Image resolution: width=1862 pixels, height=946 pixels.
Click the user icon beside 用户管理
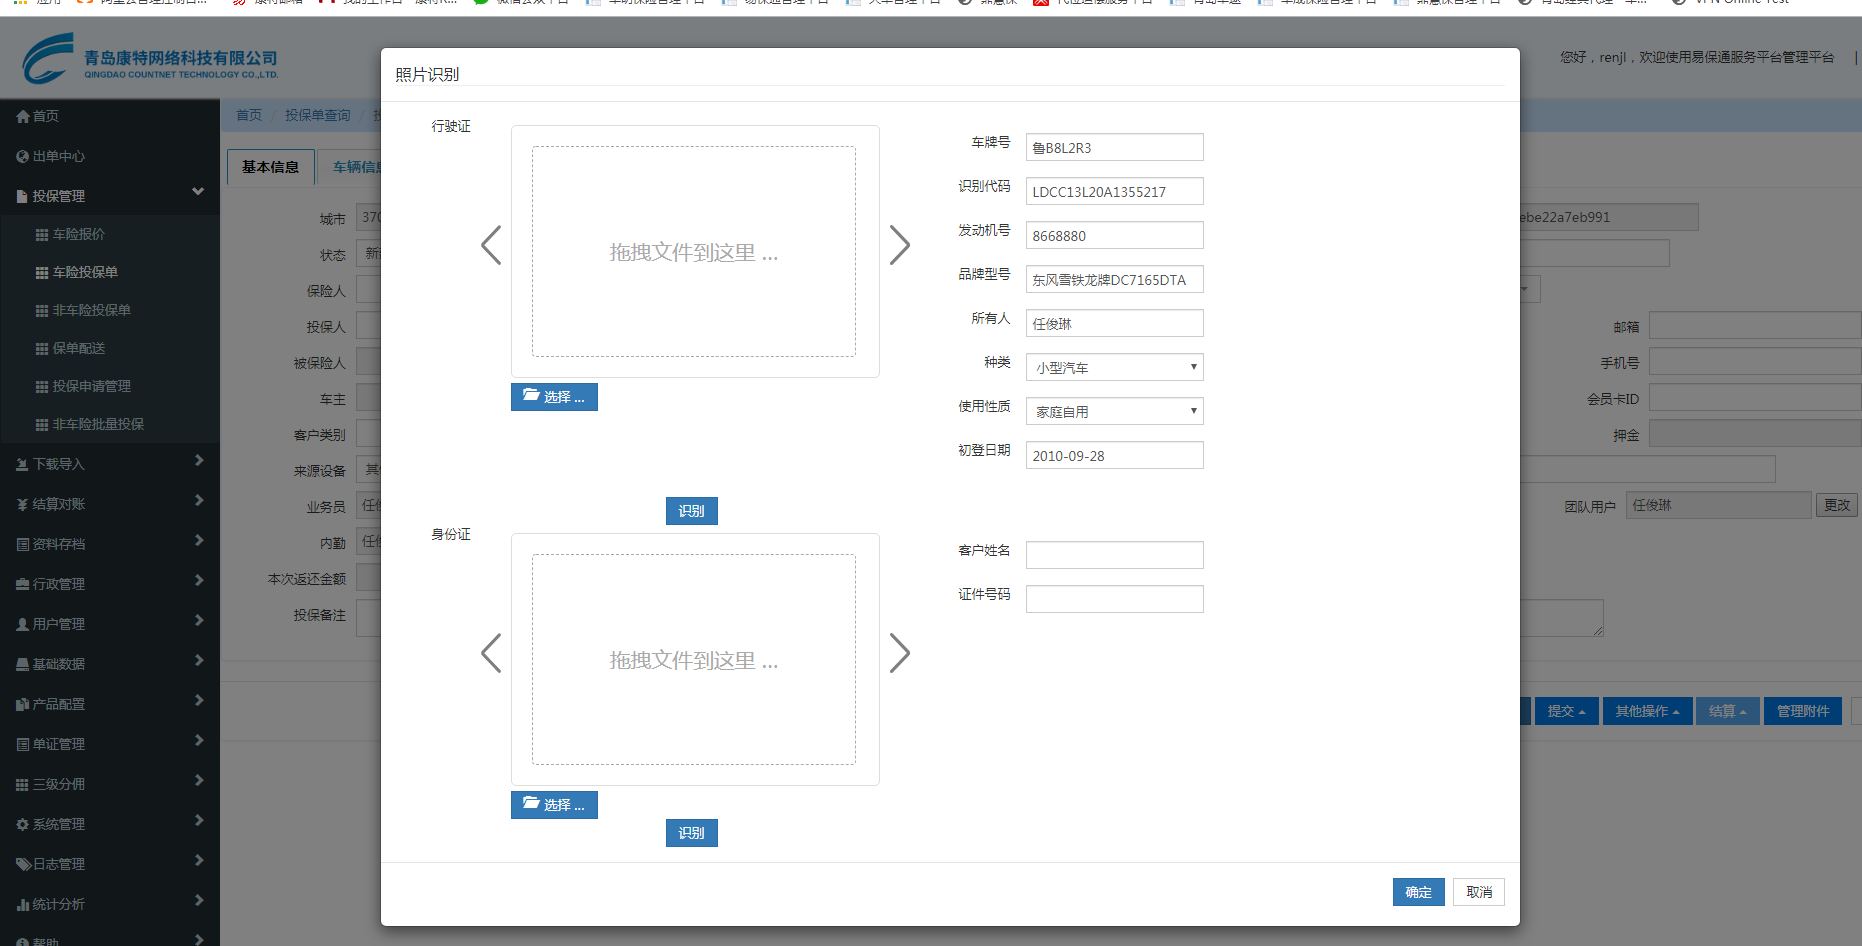coord(23,624)
